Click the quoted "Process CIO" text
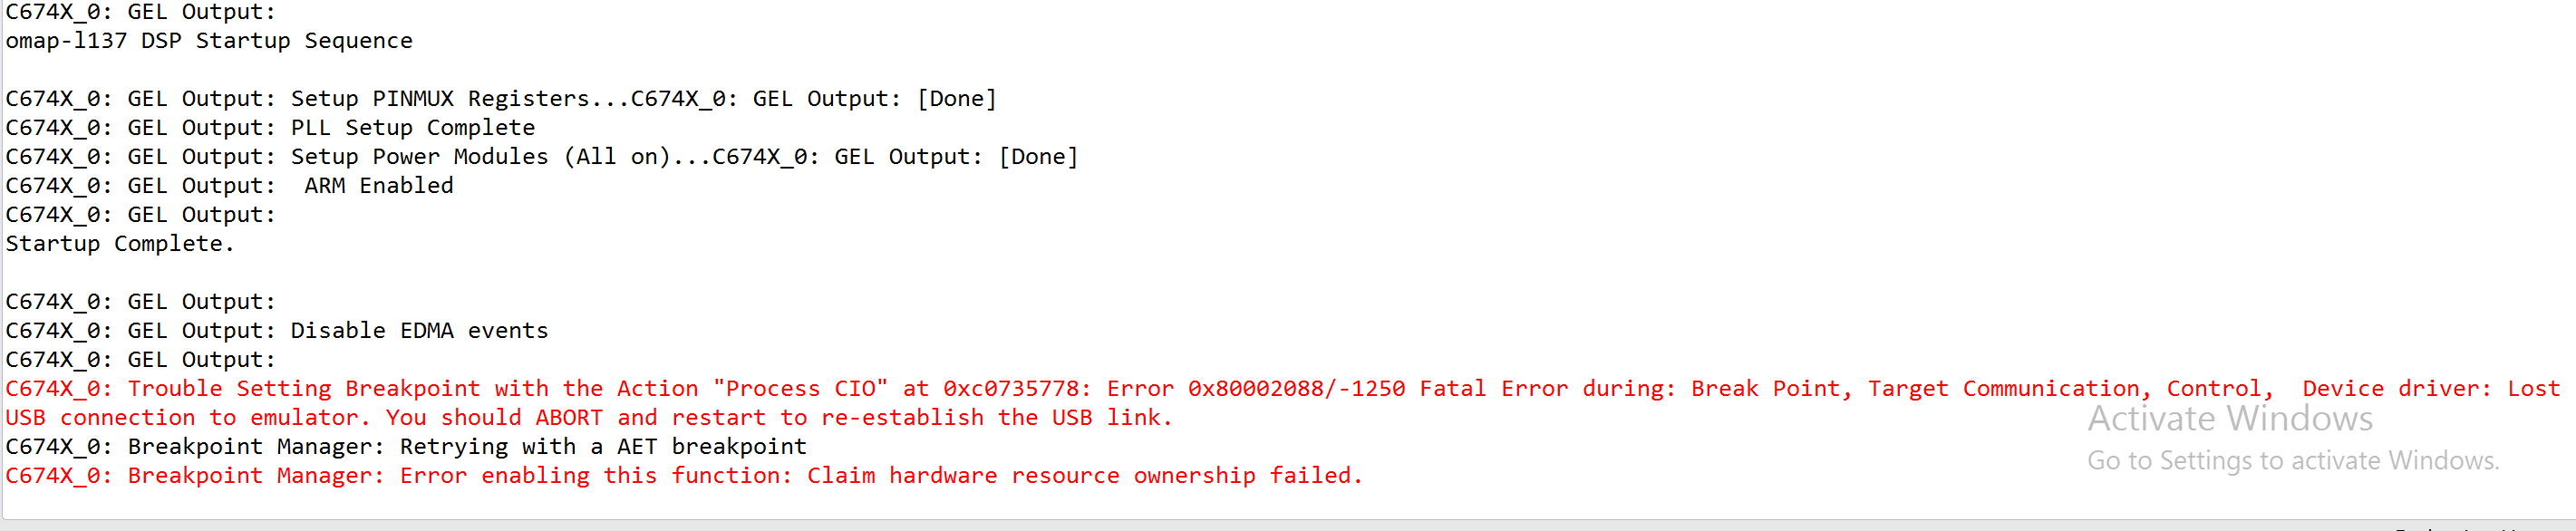This screenshot has height=531, width=2576. pos(800,389)
